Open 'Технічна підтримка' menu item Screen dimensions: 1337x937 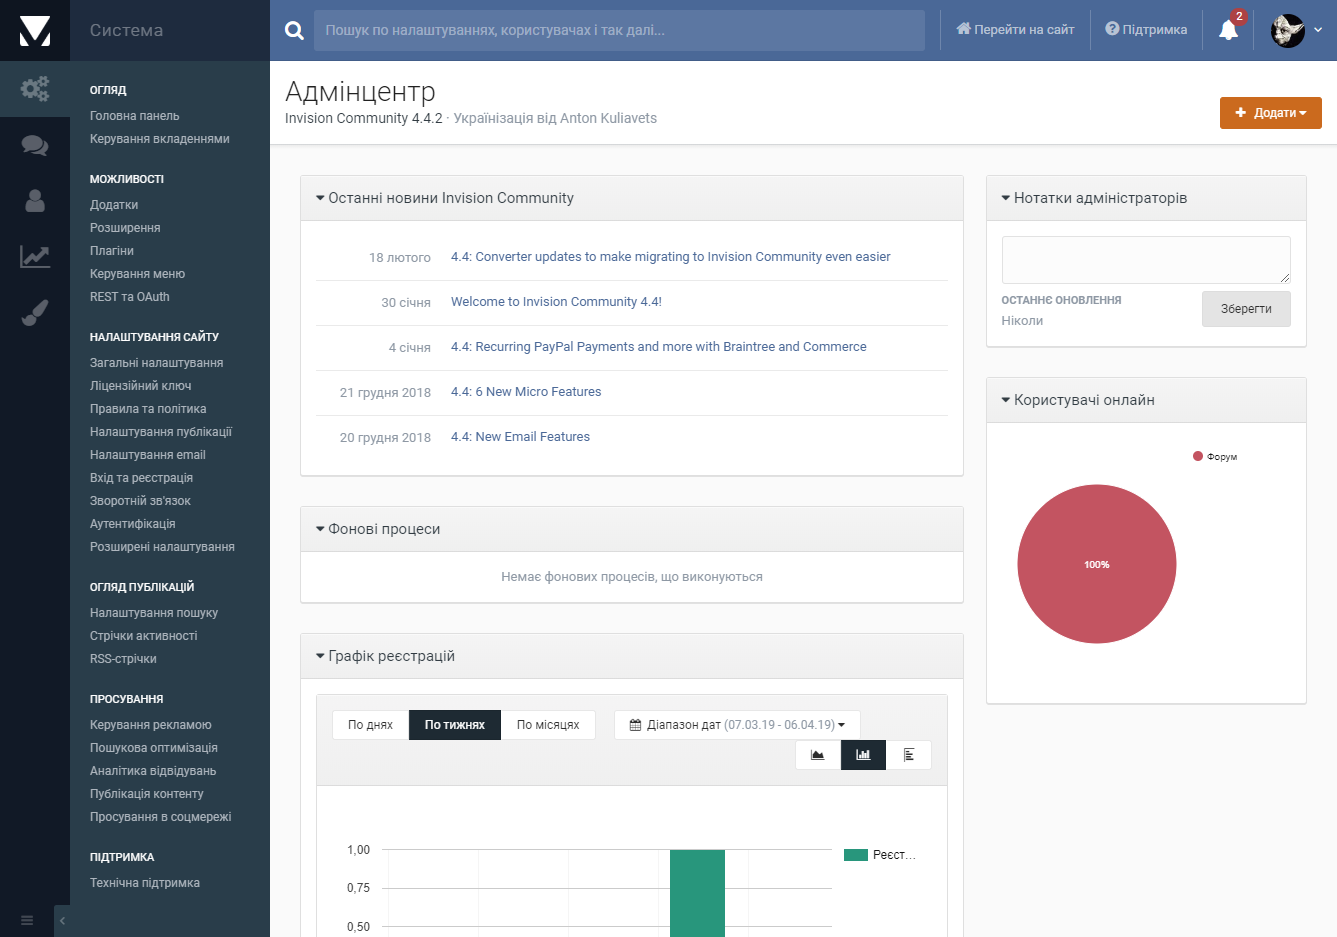[145, 883]
